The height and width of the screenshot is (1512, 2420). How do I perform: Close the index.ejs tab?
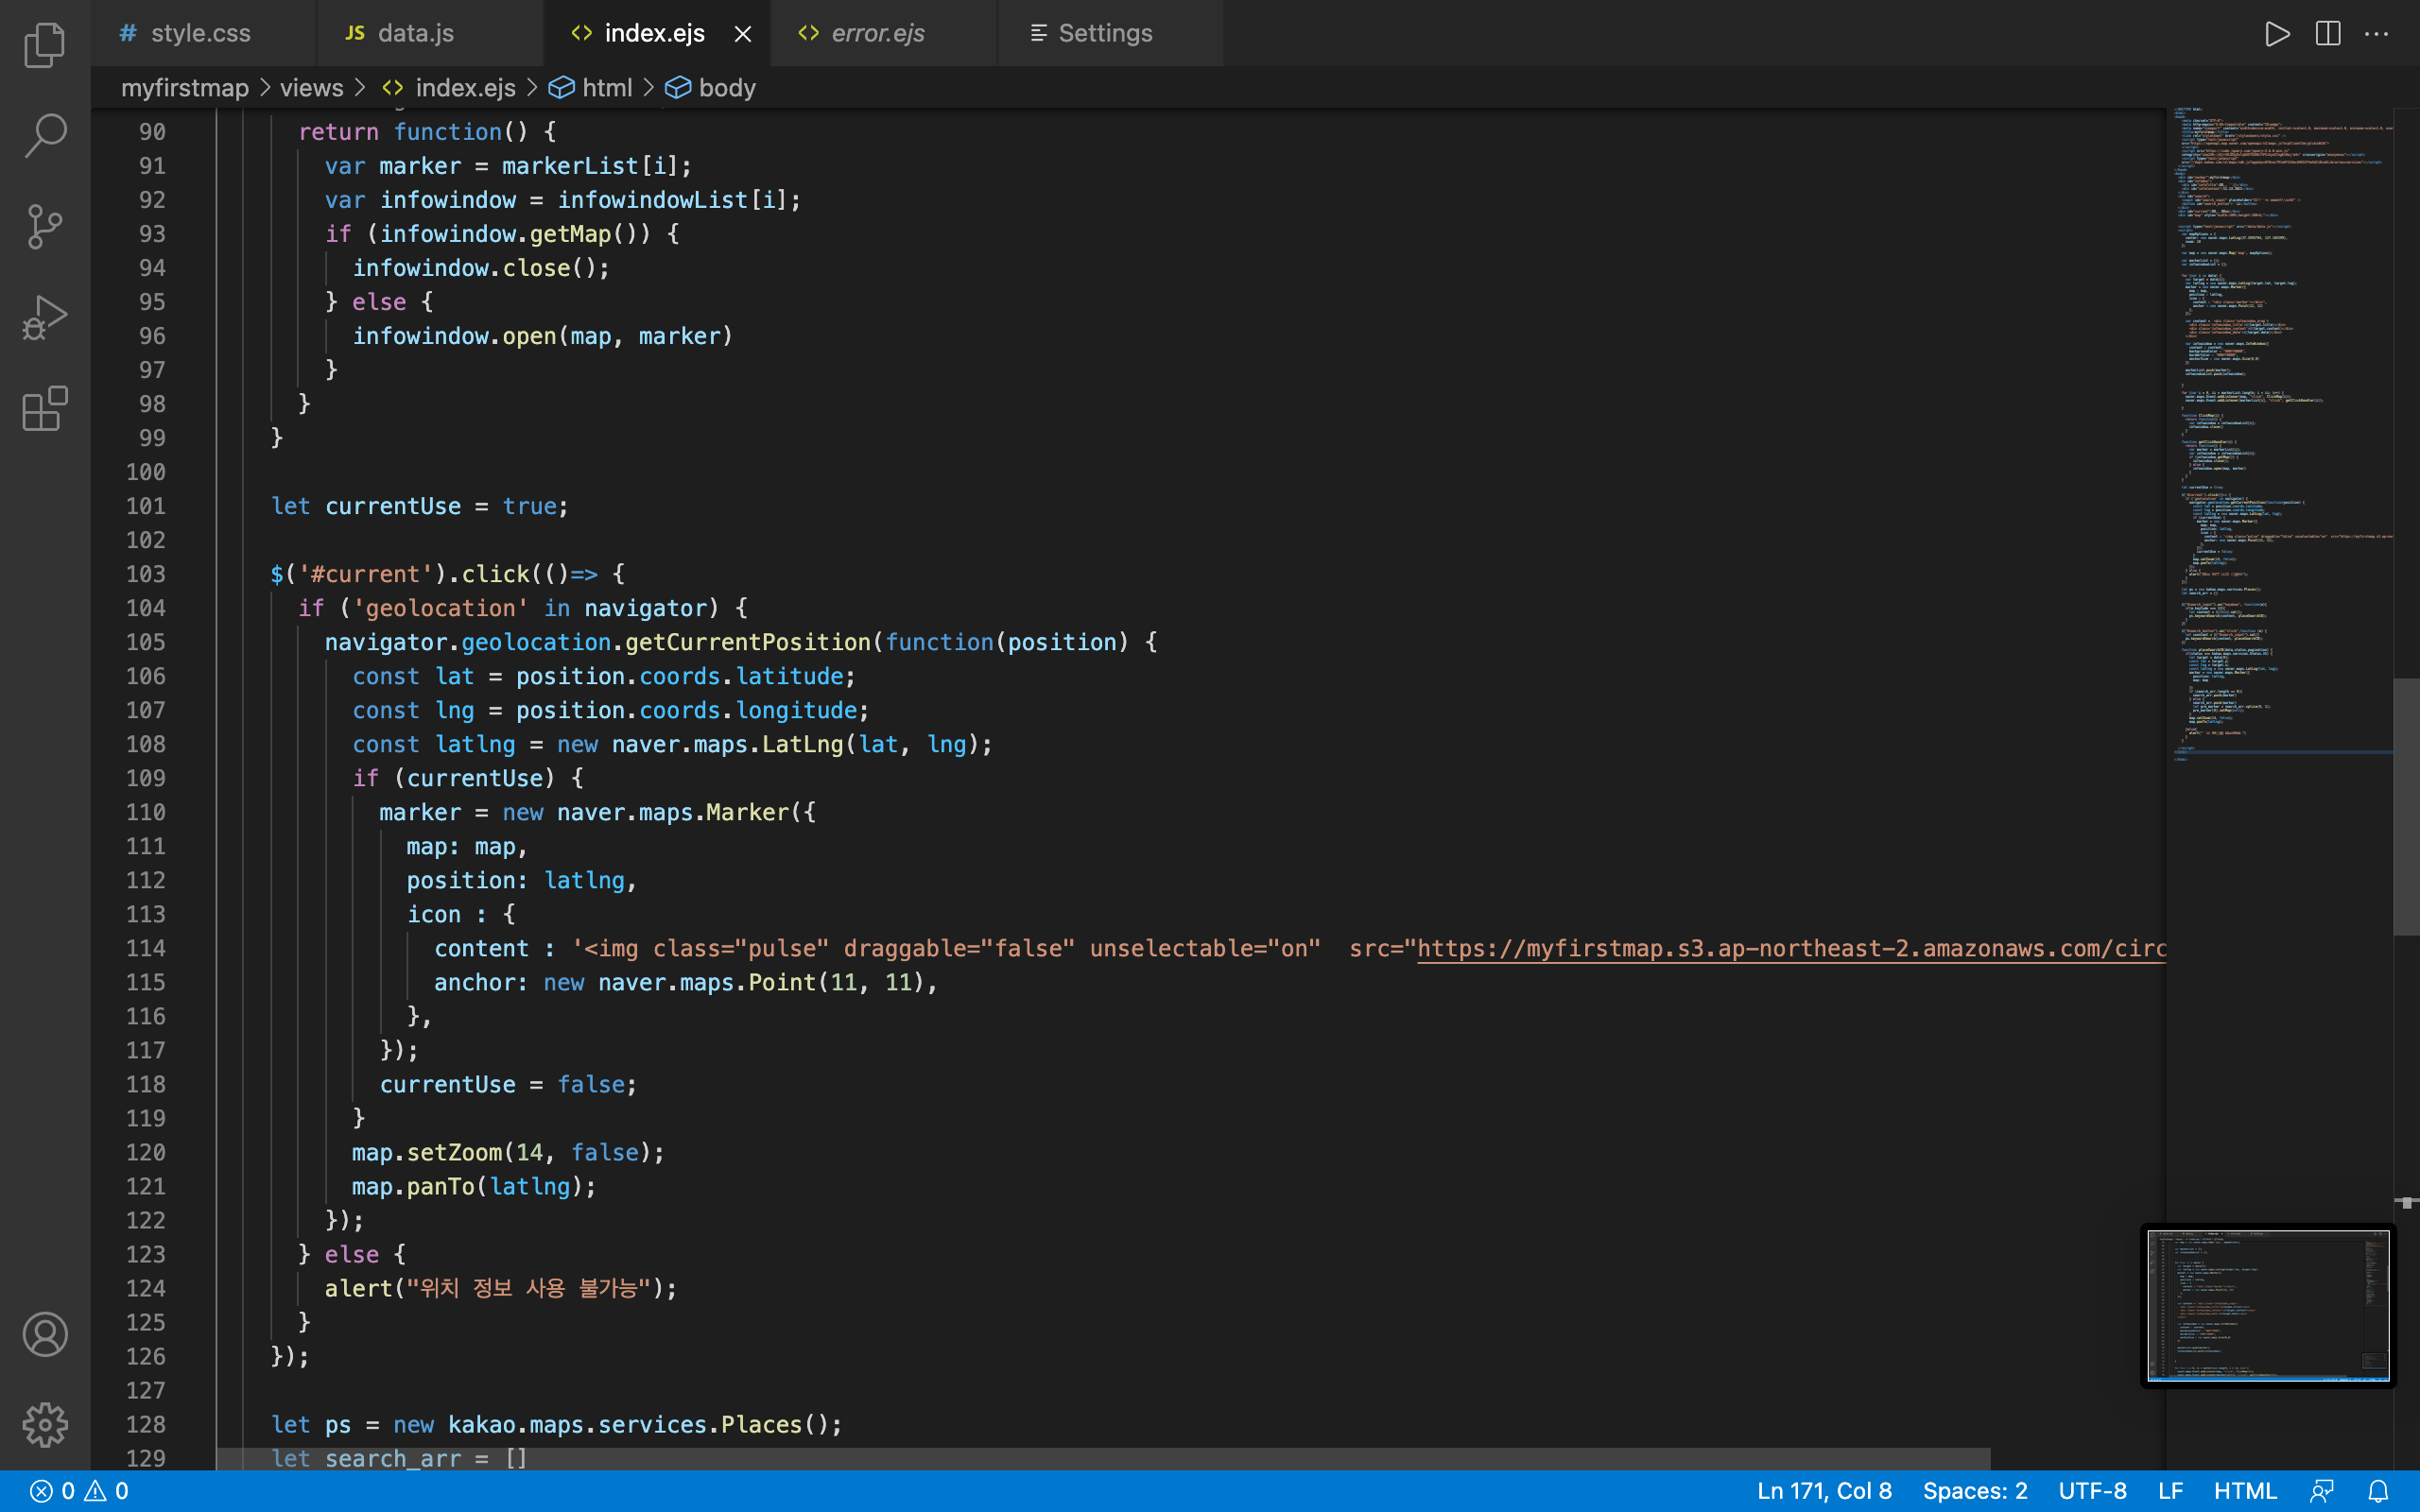coord(743,34)
